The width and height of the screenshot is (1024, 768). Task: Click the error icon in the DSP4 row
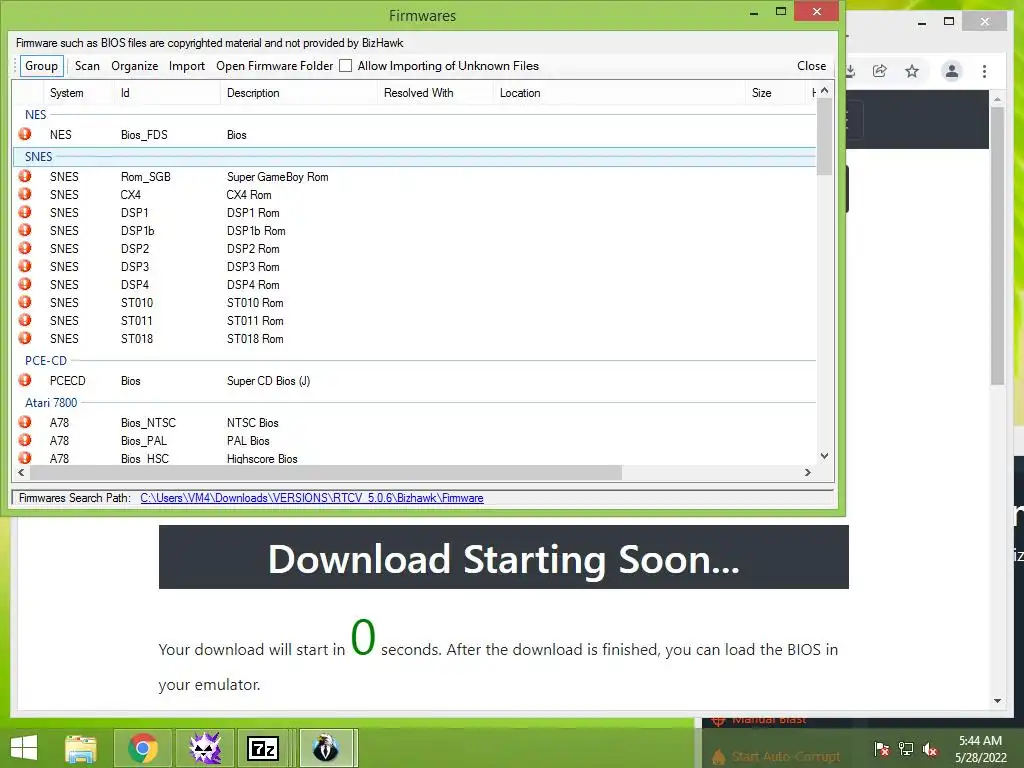tap(25, 284)
